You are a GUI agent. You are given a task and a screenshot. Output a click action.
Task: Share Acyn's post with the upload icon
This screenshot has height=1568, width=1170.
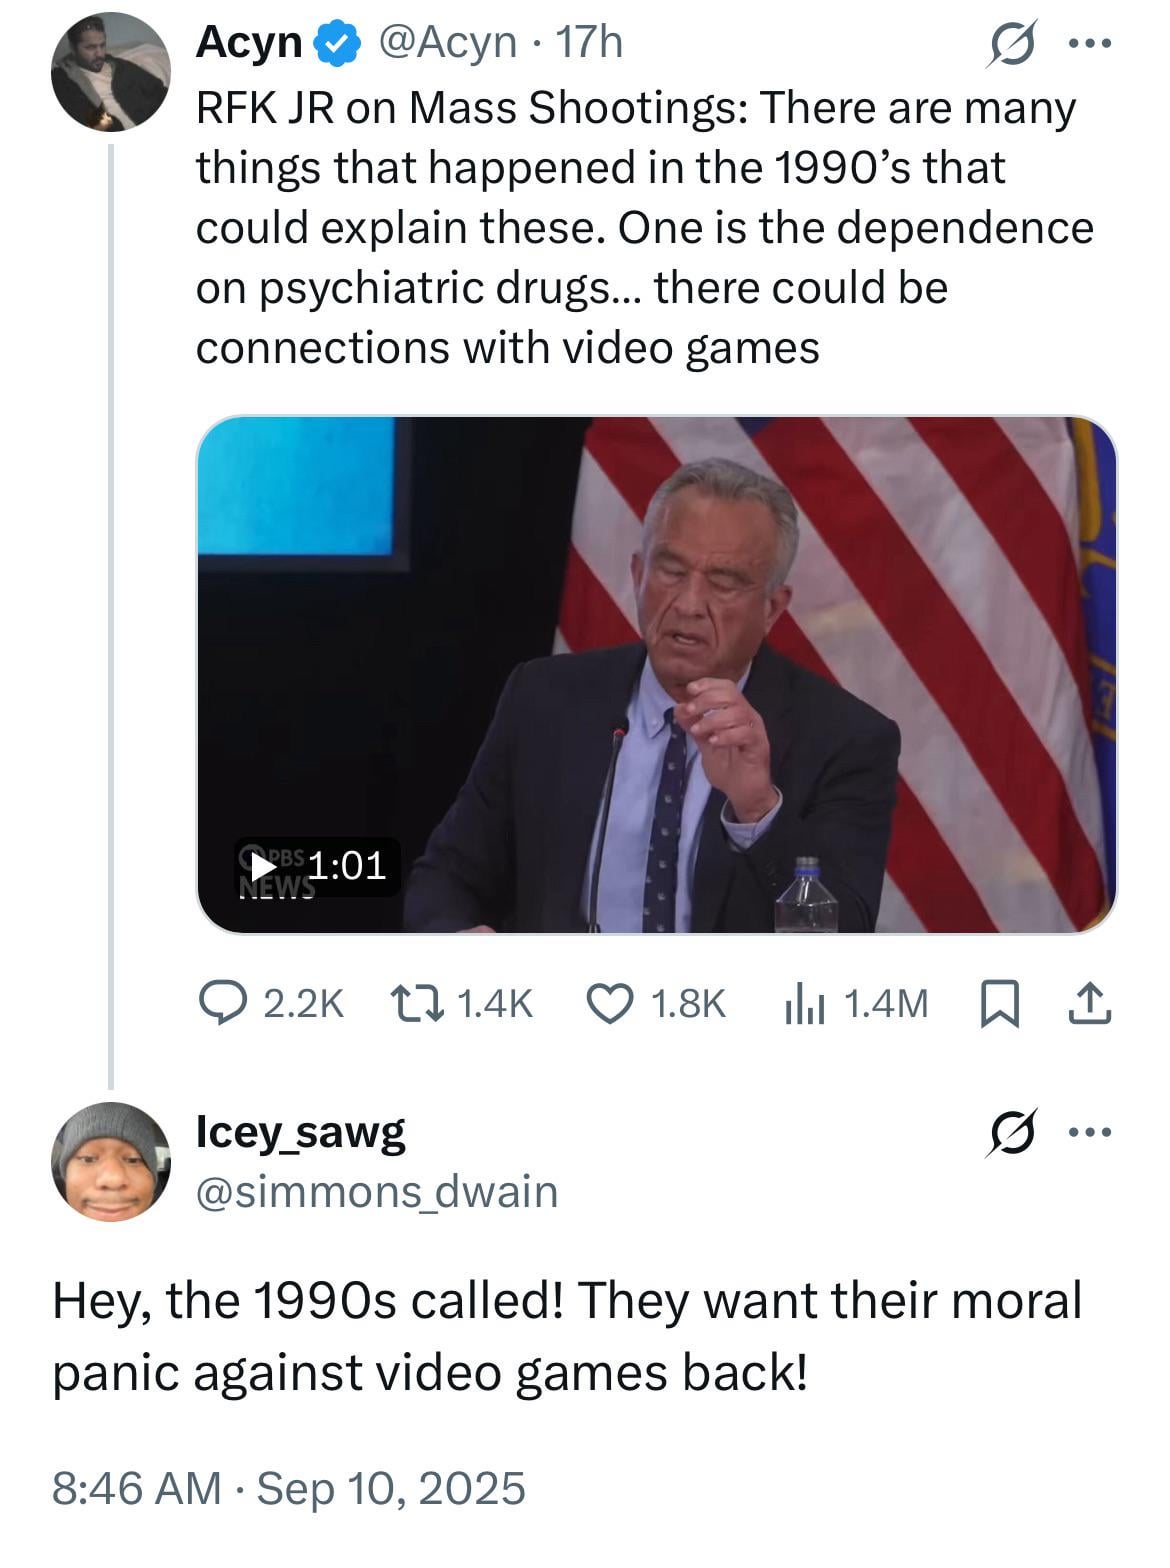click(x=1089, y=1004)
